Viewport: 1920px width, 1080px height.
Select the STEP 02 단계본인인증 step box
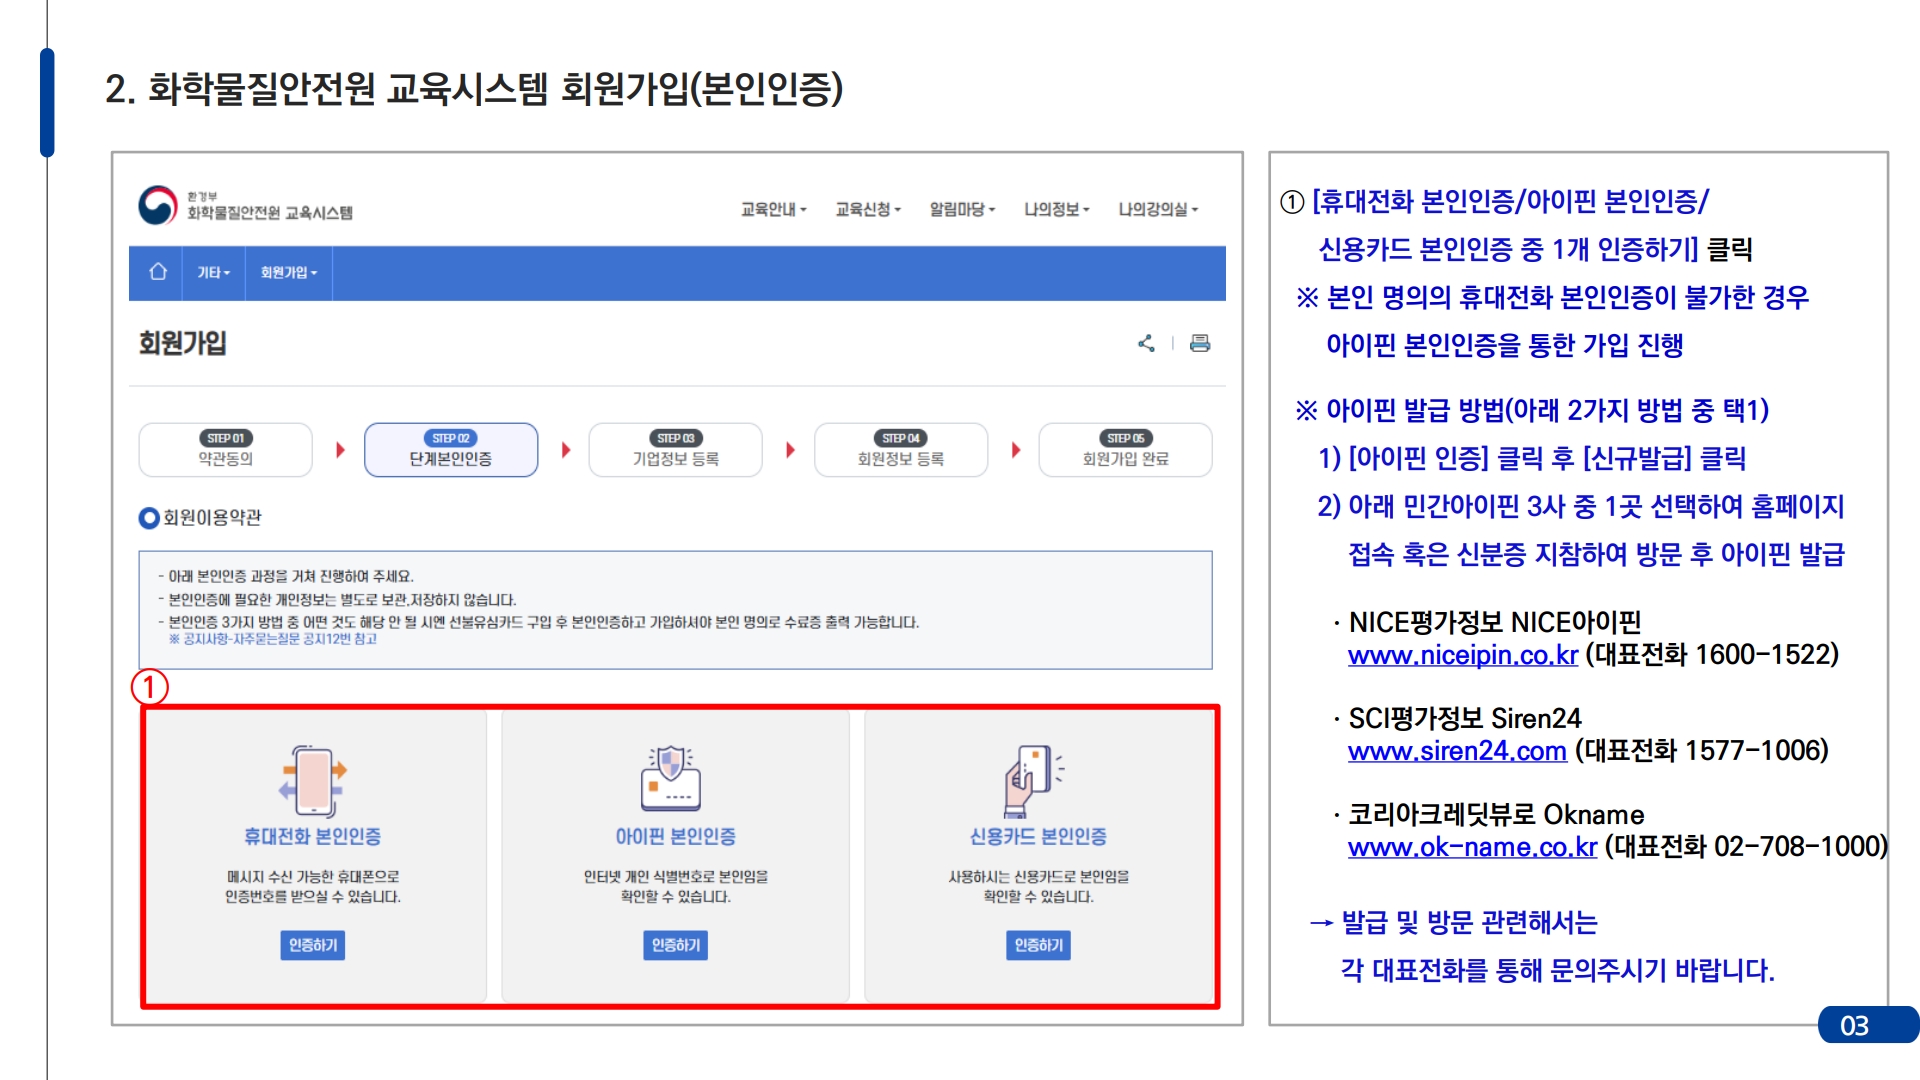(451, 450)
